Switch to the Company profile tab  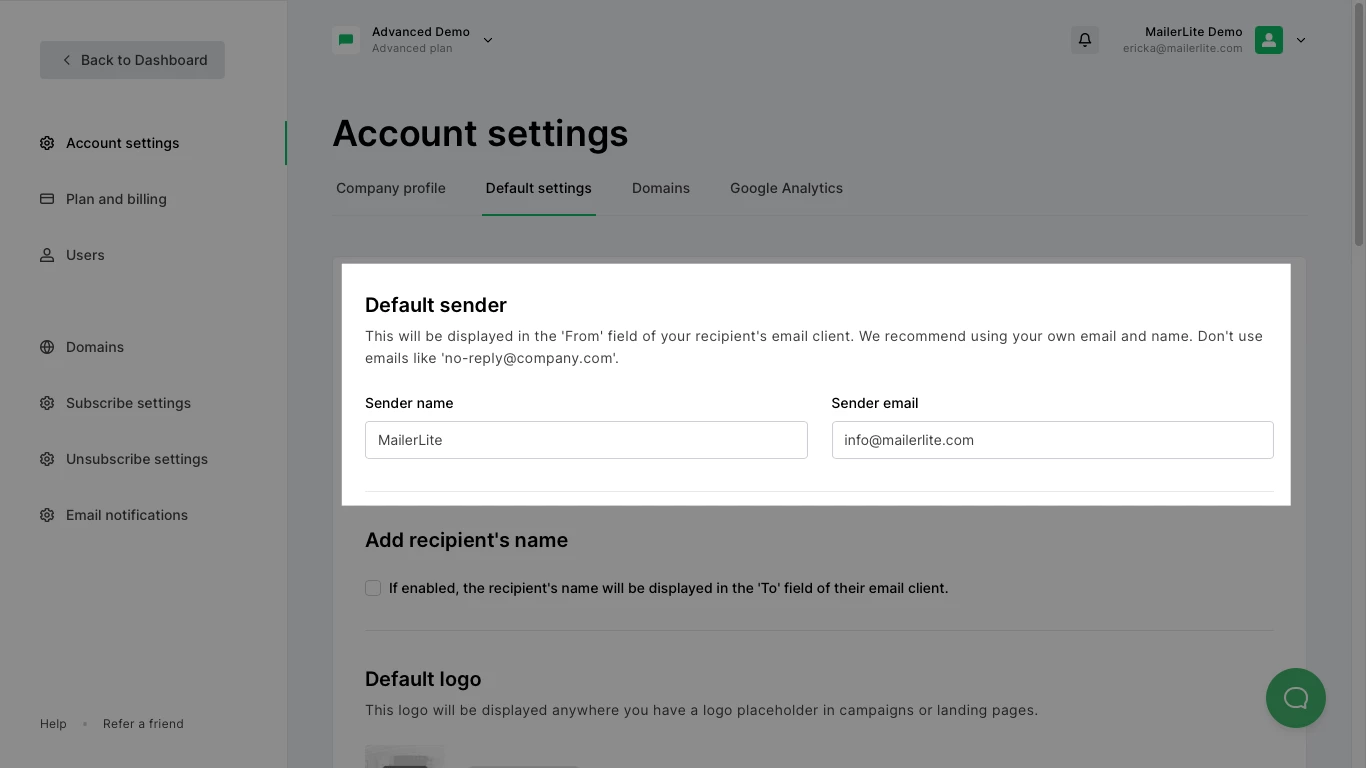click(391, 188)
